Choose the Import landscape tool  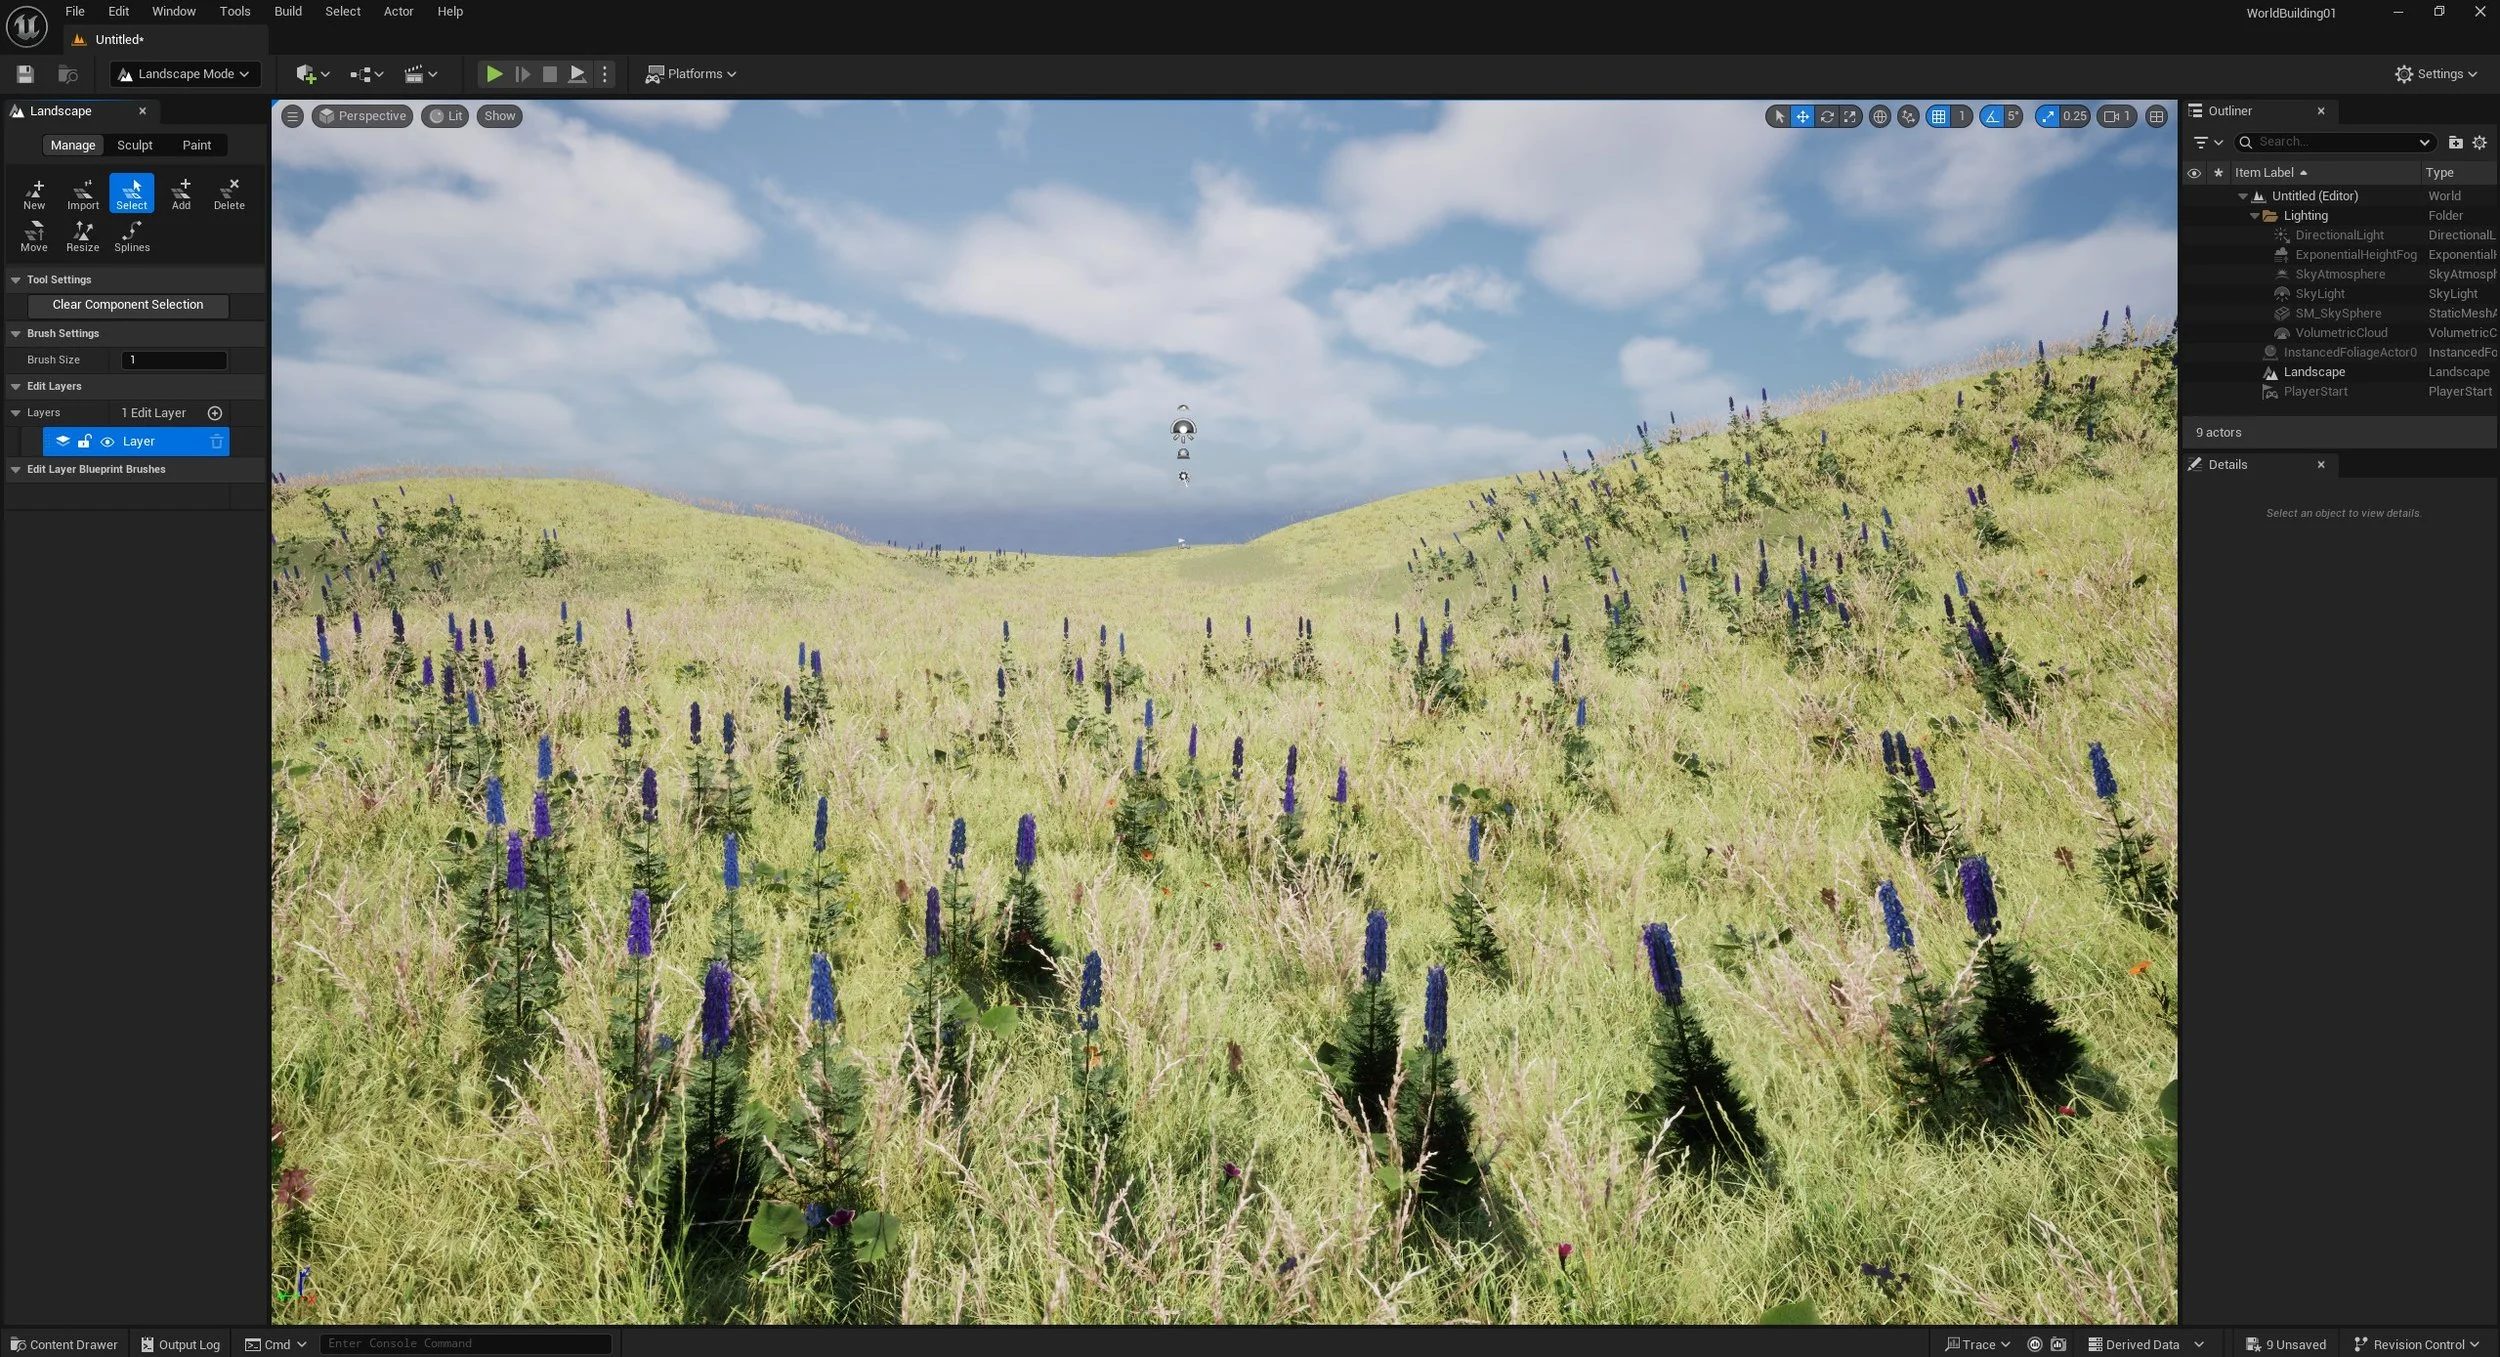click(83, 194)
